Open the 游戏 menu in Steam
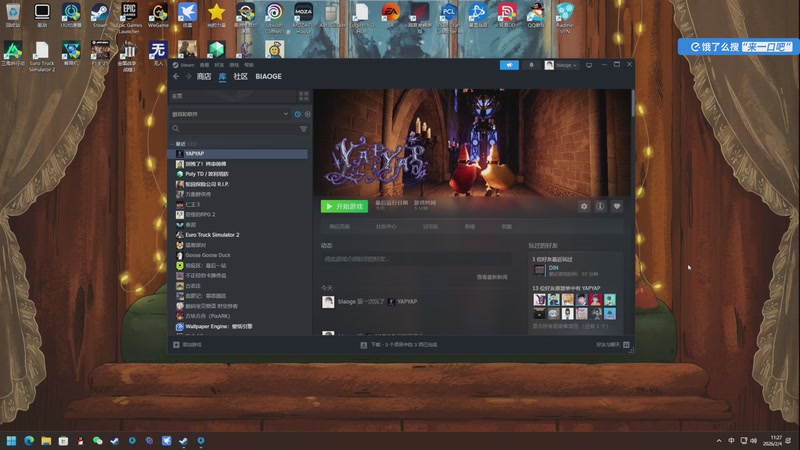 click(x=234, y=65)
